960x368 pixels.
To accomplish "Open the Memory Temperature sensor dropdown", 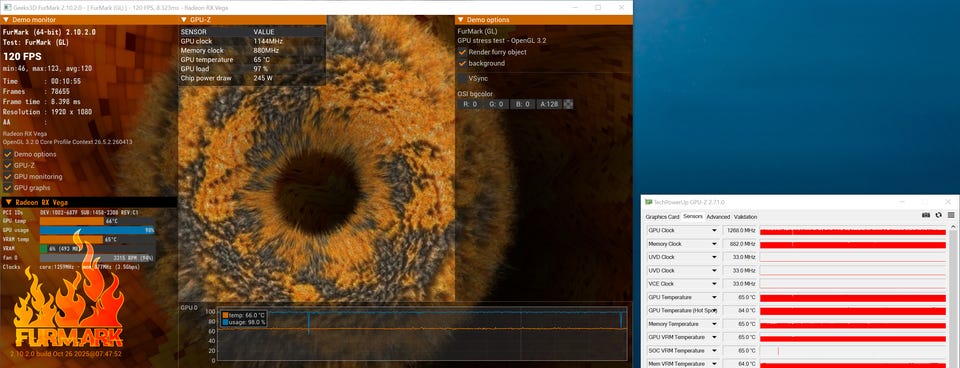I will click(x=714, y=324).
